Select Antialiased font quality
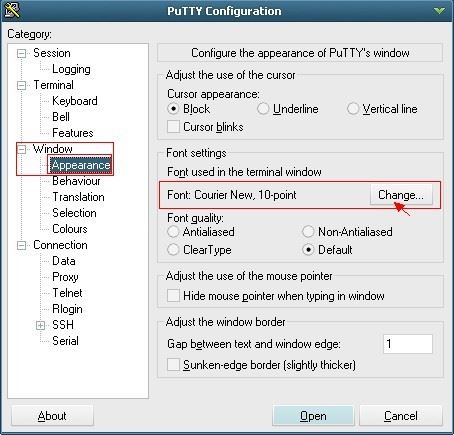This screenshot has height=435, width=454. click(x=173, y=232)
